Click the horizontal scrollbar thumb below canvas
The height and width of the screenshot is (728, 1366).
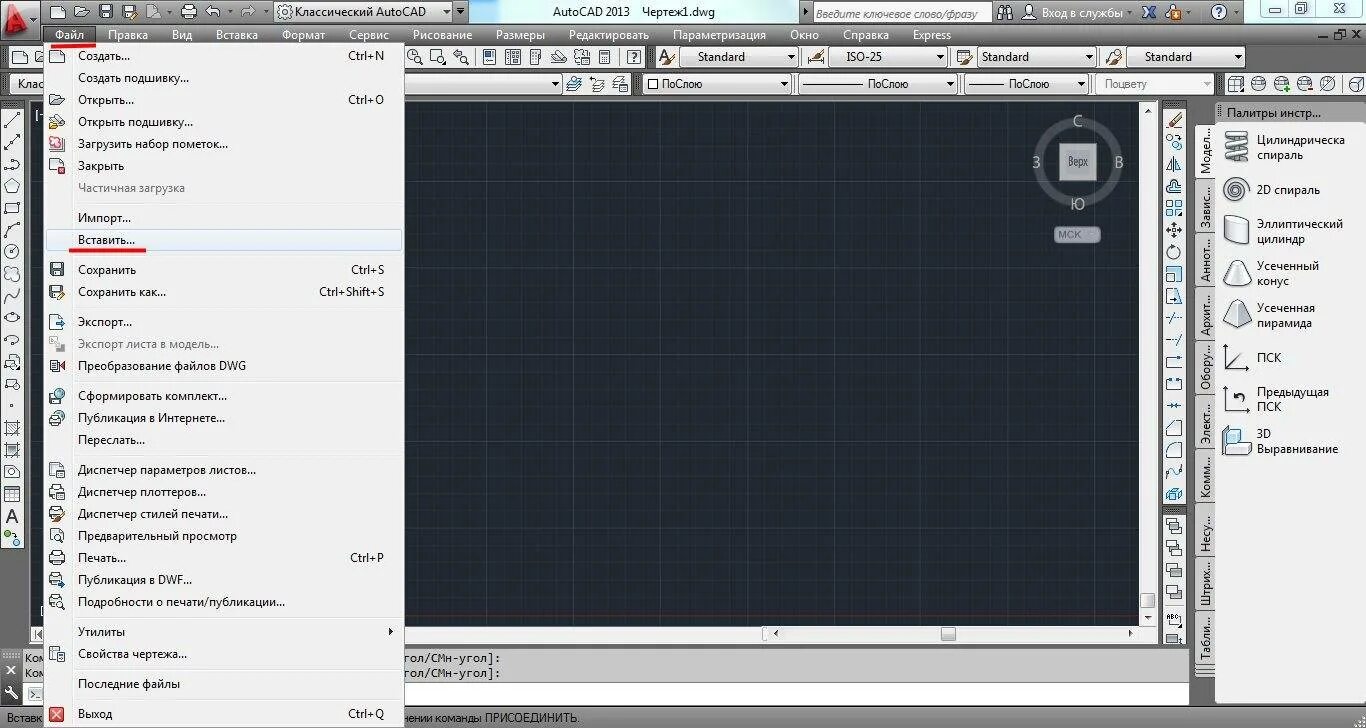948,634
